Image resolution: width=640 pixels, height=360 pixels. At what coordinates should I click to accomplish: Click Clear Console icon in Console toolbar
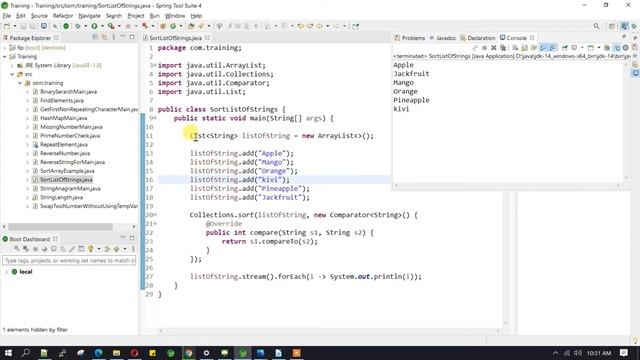515,48
